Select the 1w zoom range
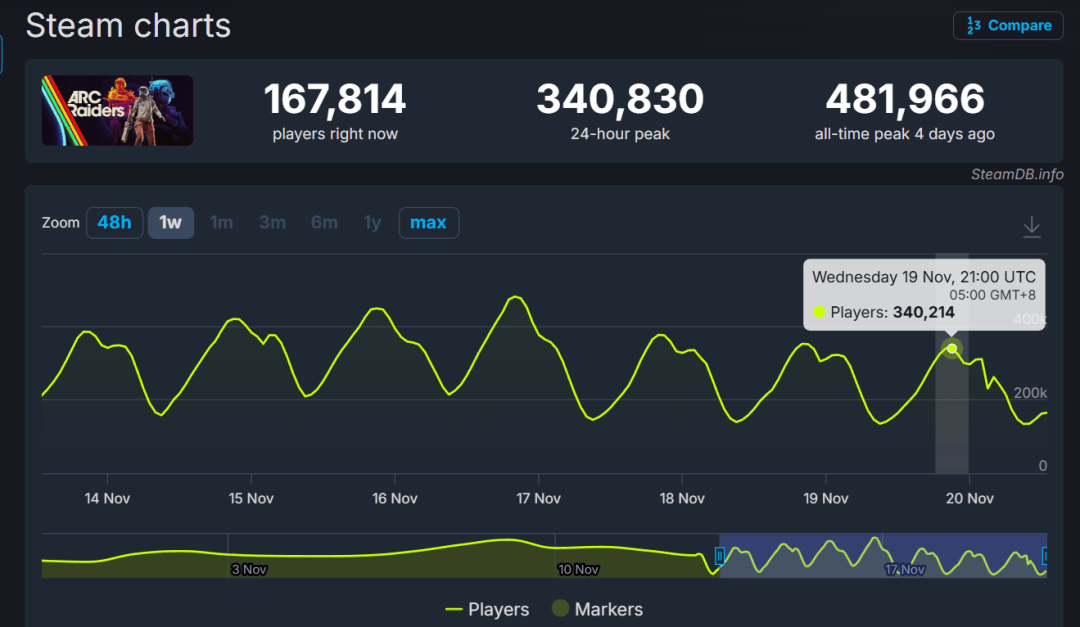The image size is (1080, 627). (x=171, y=222)
